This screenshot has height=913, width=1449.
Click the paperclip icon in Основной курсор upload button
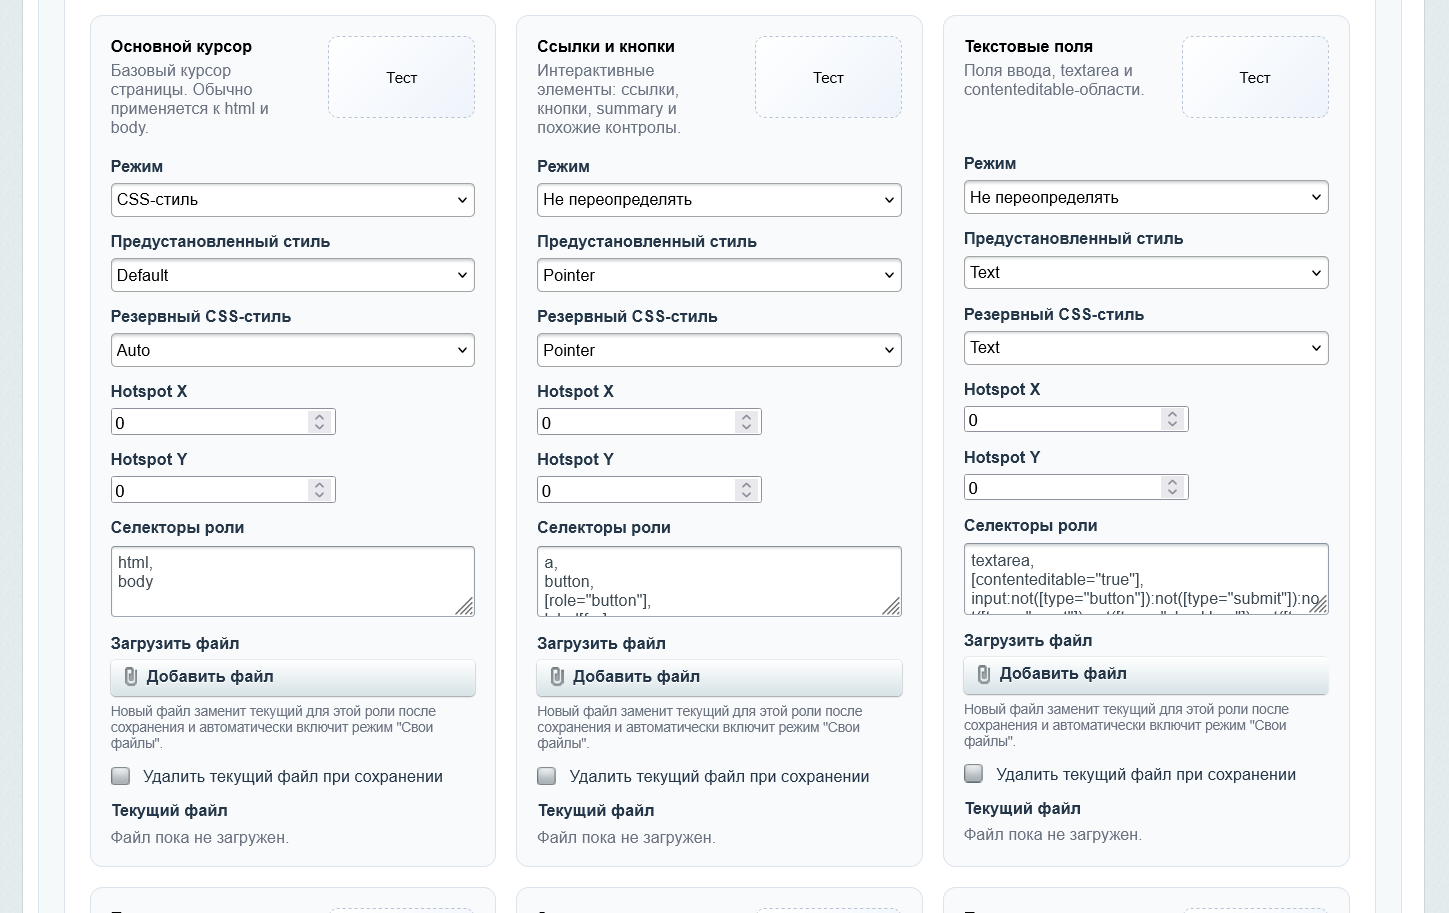(130, 677)
